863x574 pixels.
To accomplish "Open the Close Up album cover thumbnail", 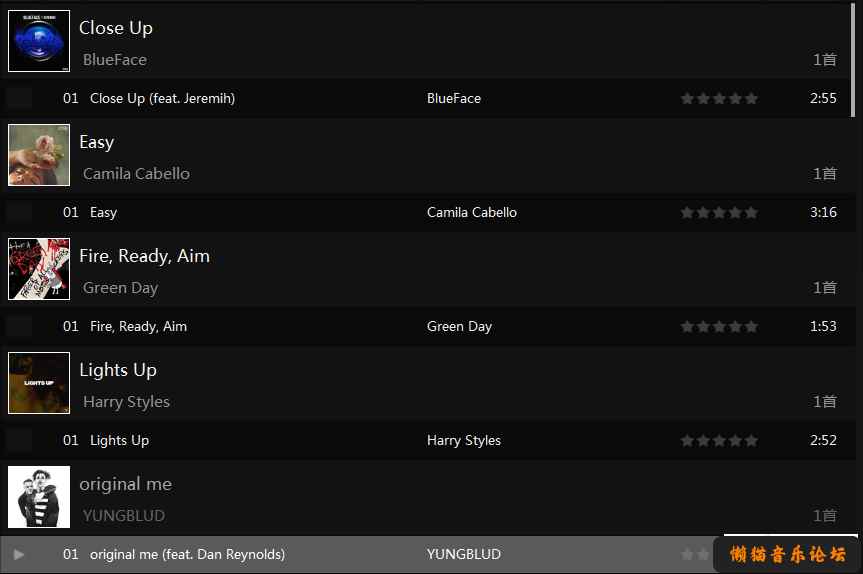I will coord(39,41).
